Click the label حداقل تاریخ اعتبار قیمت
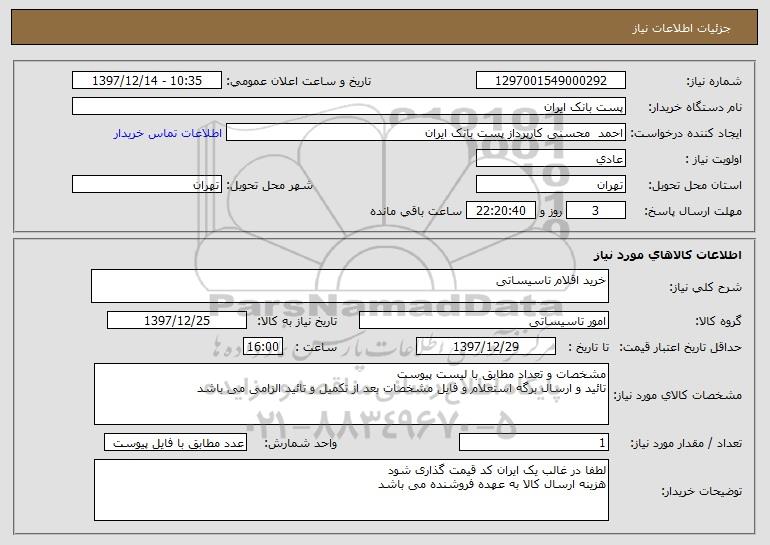The image size is (770, 545). coord(681,347)
